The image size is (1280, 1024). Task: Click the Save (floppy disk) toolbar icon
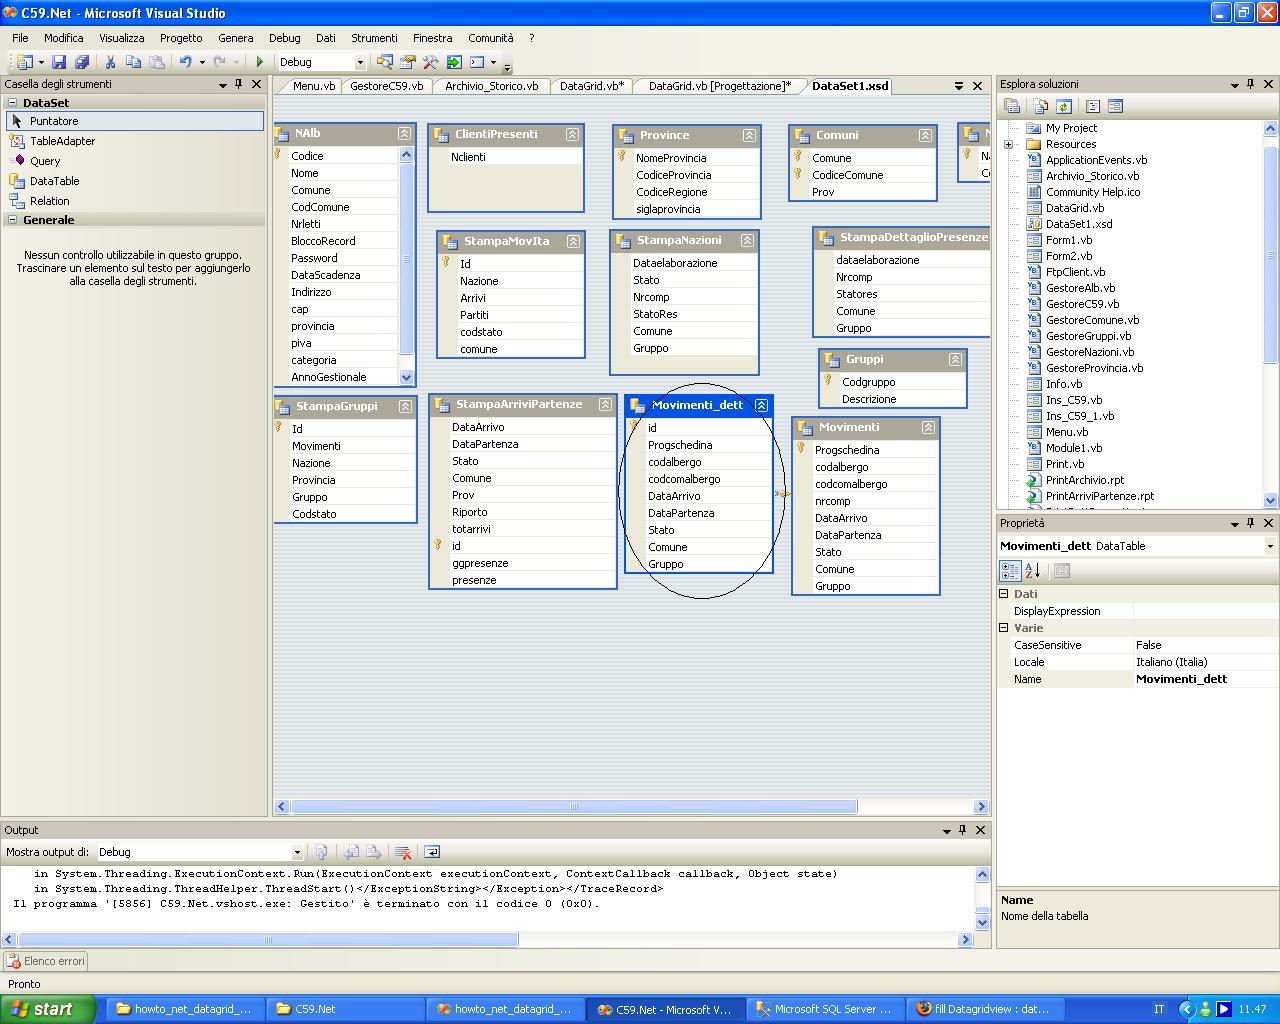[59, 62]
